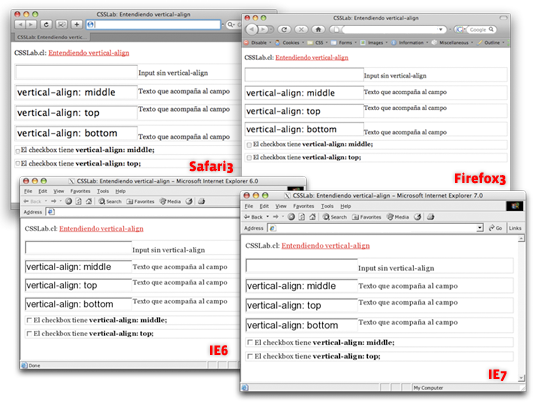Go to home page in Firefox
Screen dimensions: 535x405
(318, 30)
